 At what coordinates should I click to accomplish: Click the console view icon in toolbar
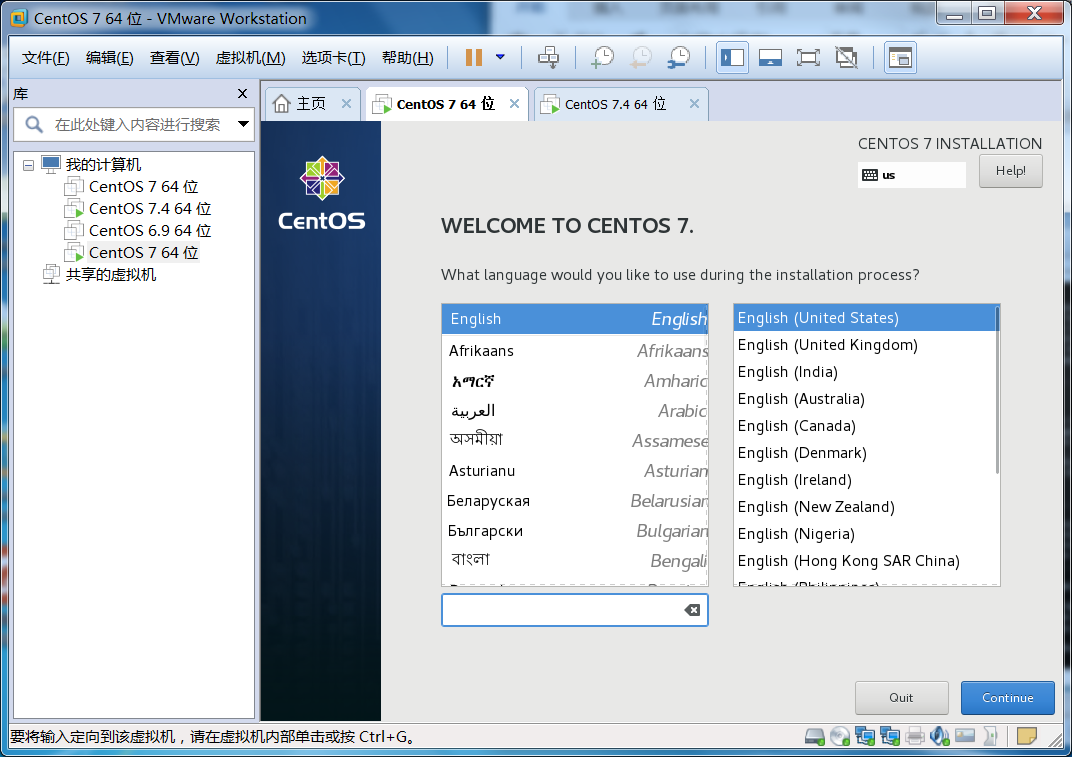900,57
